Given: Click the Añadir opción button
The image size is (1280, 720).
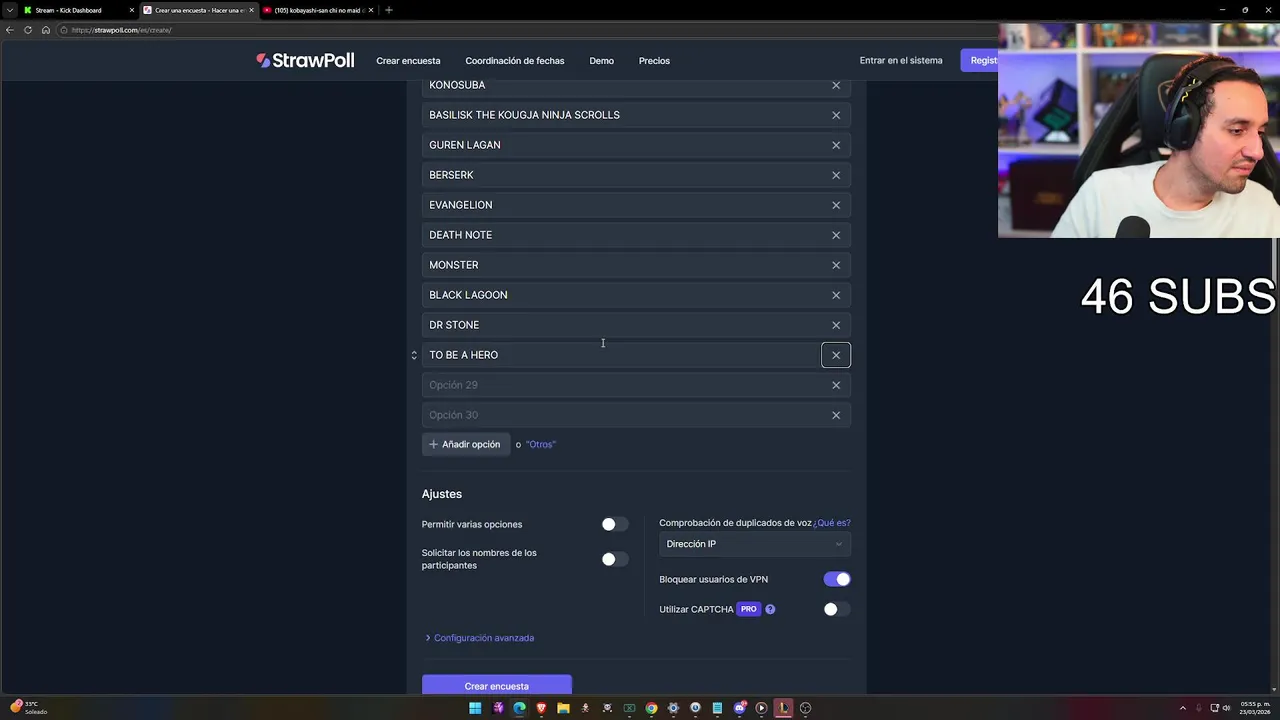Looking at the screenshot, I should [x=466, y=444].
